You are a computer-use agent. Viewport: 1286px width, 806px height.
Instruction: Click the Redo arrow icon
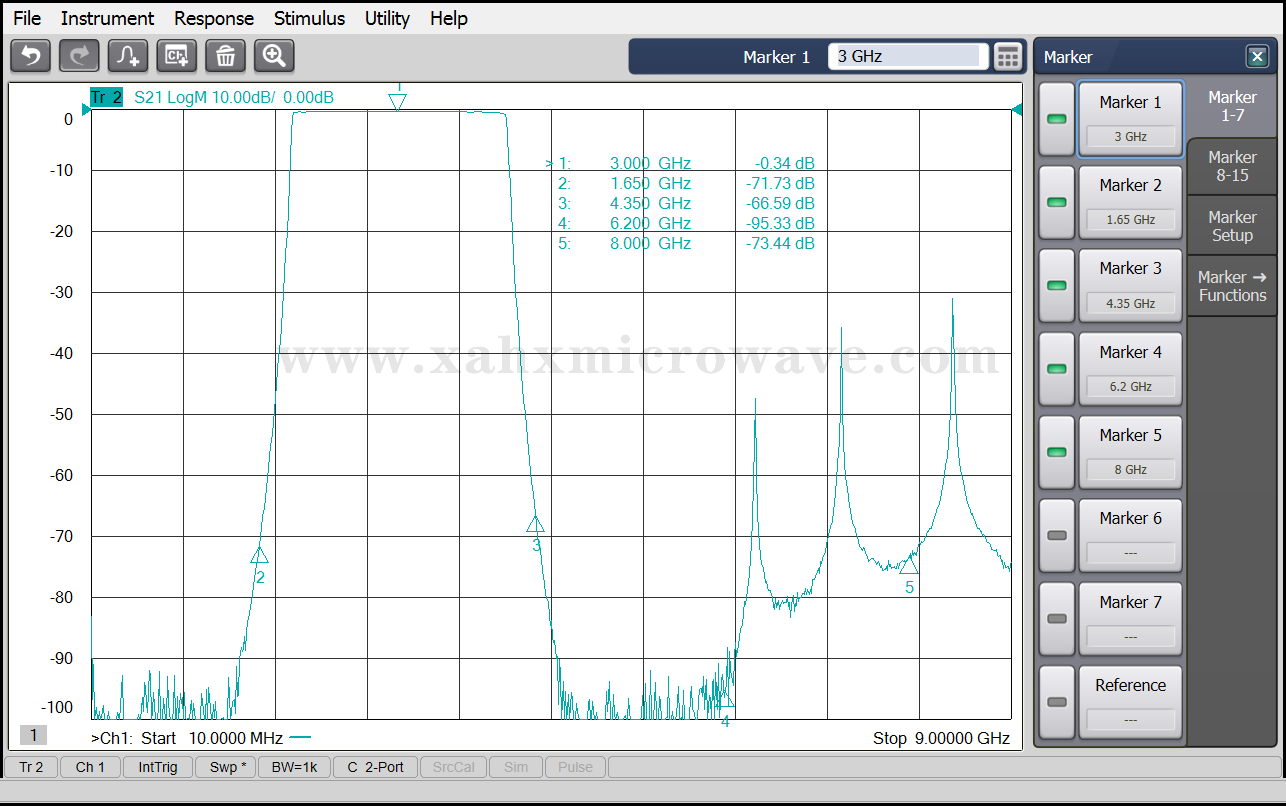click(x=79, y=56)
